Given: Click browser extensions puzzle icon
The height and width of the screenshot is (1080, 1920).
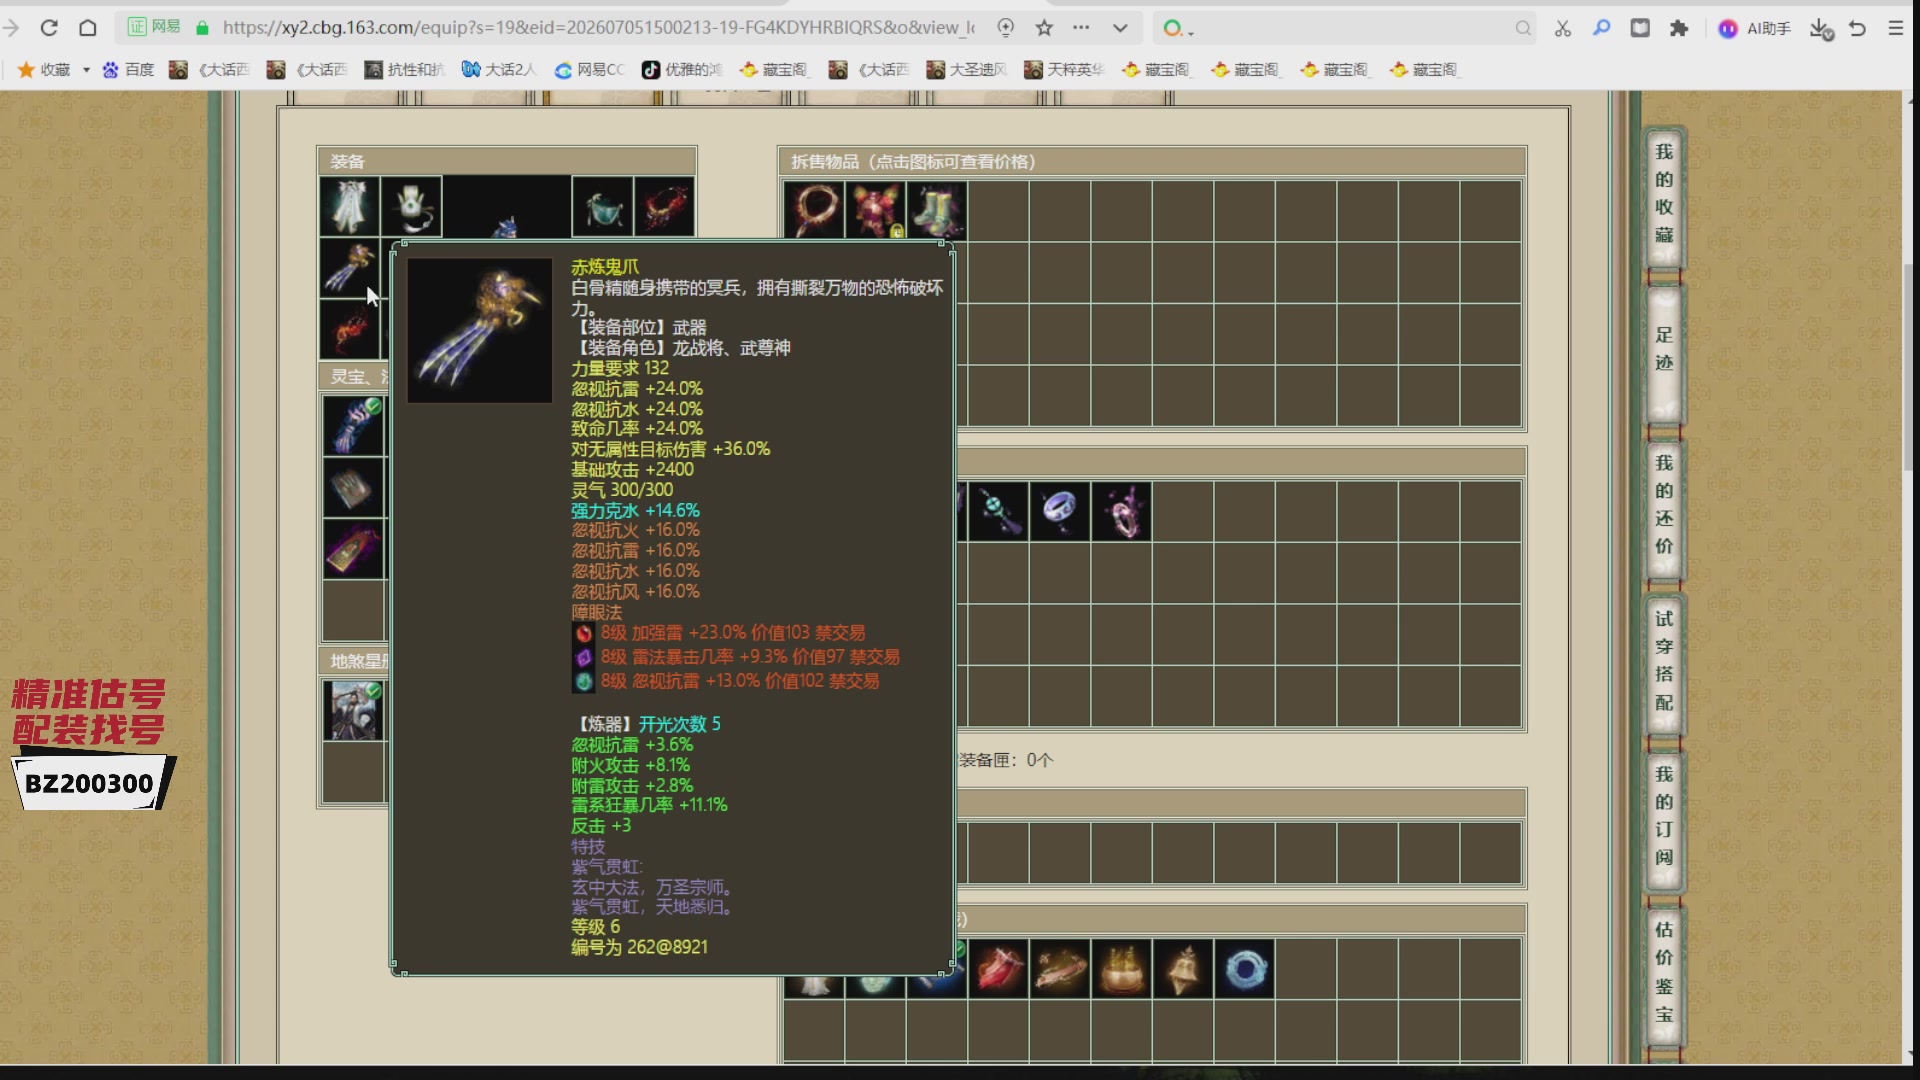Looking at the screenshot, I should pos(1679,28).
